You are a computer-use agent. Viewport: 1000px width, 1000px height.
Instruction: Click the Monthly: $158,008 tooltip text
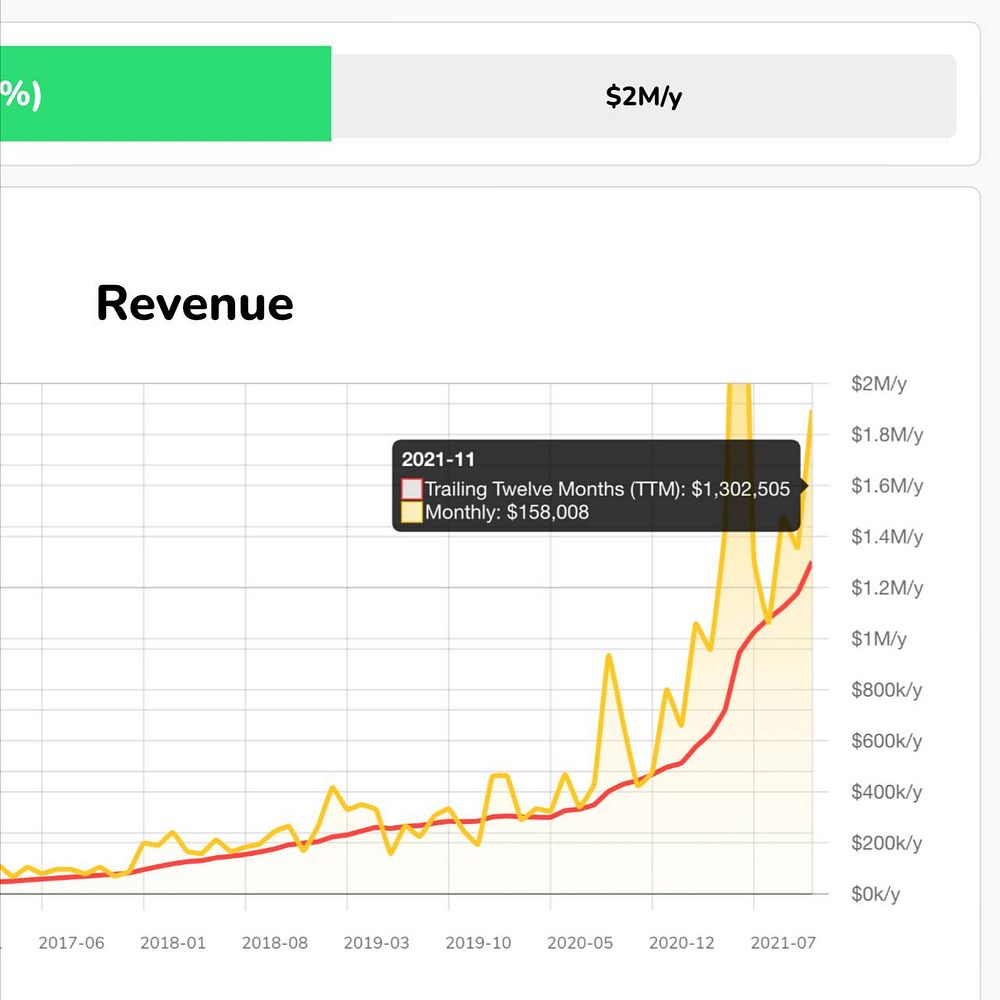point(507,513)
